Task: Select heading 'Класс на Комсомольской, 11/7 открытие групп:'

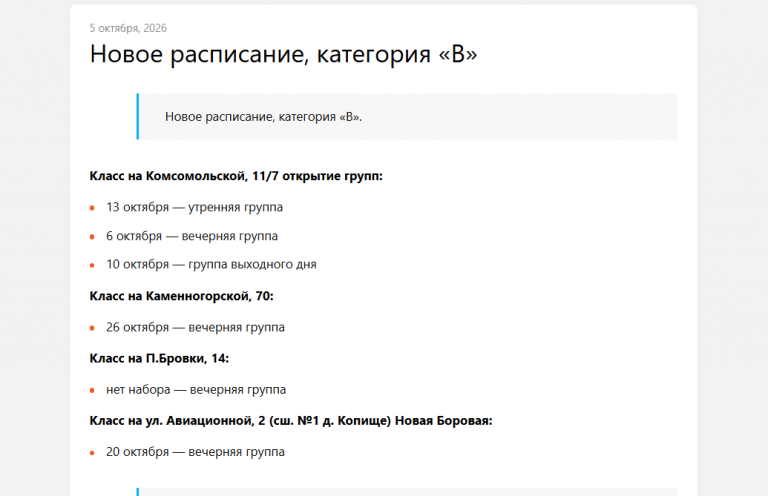Action: tap(236, 176)
